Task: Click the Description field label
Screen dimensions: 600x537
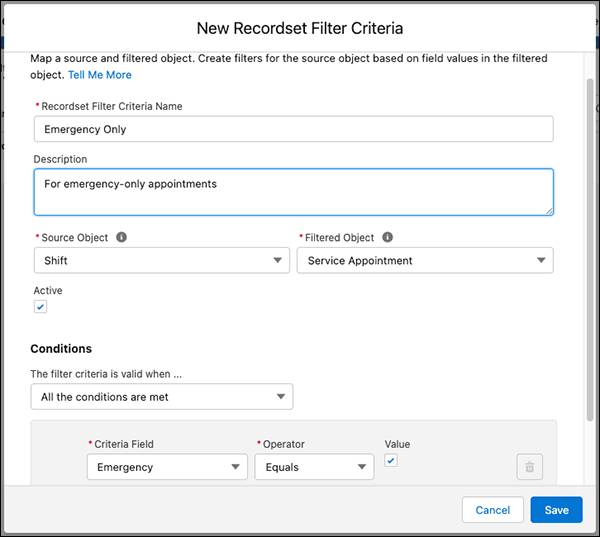Action: coord(60,159)
